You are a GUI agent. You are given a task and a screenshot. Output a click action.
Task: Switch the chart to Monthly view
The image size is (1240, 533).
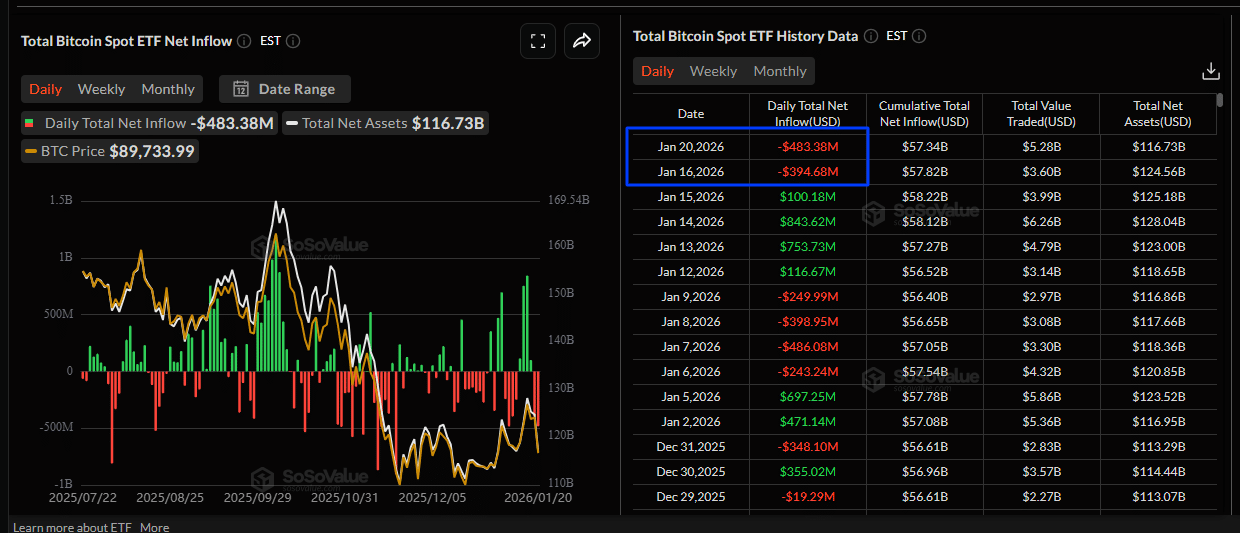tap(168, 89)
